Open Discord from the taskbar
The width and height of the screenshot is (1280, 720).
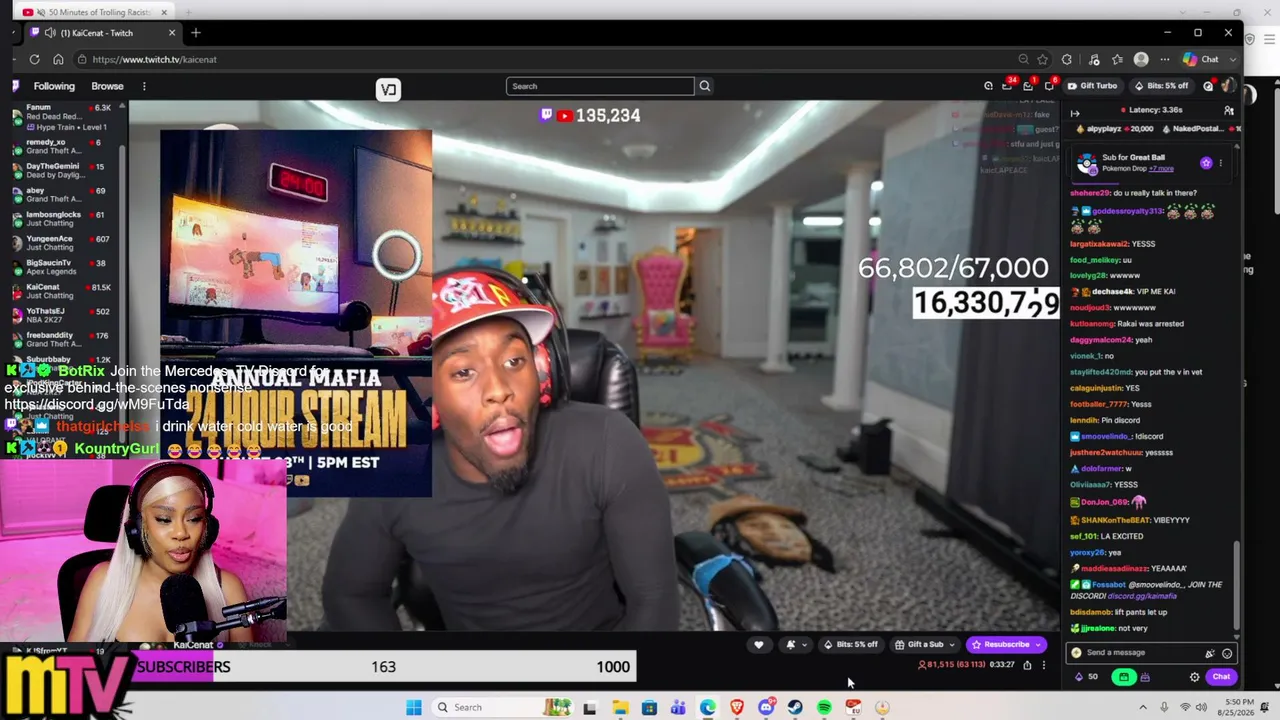[766, 707]
